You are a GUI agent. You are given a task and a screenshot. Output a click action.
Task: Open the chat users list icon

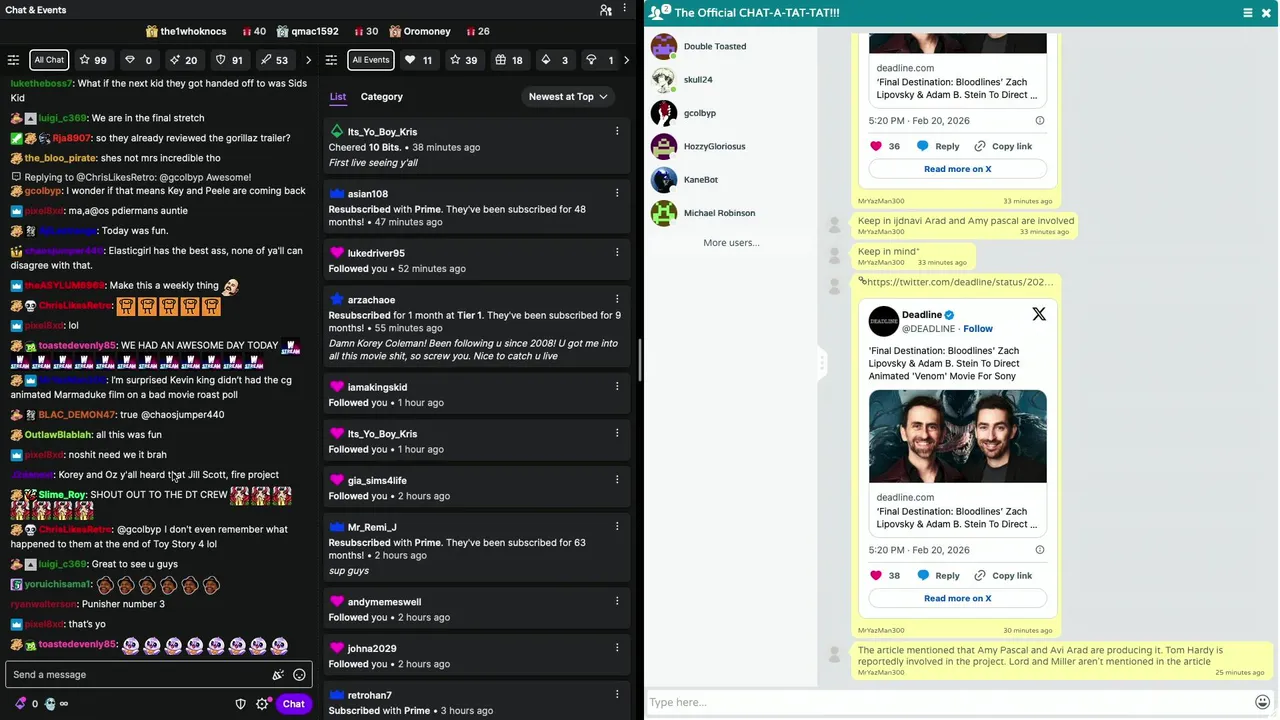click(x=606, y=10)
